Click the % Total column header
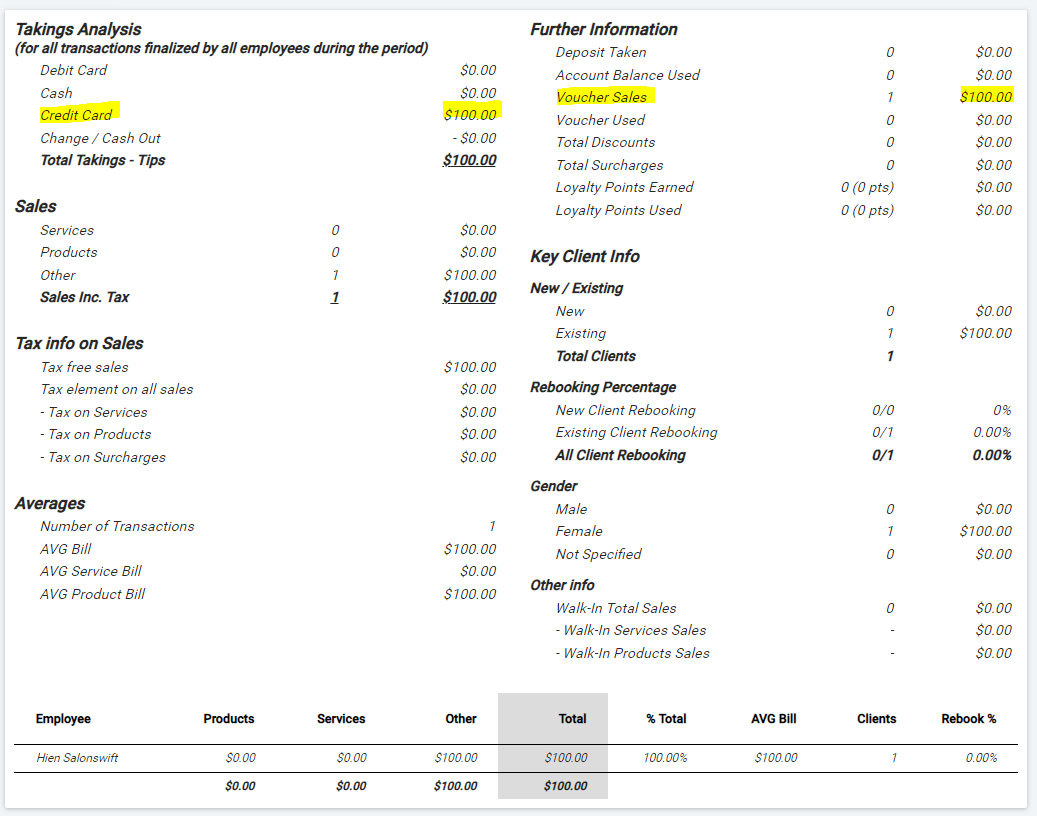The width and height of the screenshot is (1037, 816). [x=666, y=718]
